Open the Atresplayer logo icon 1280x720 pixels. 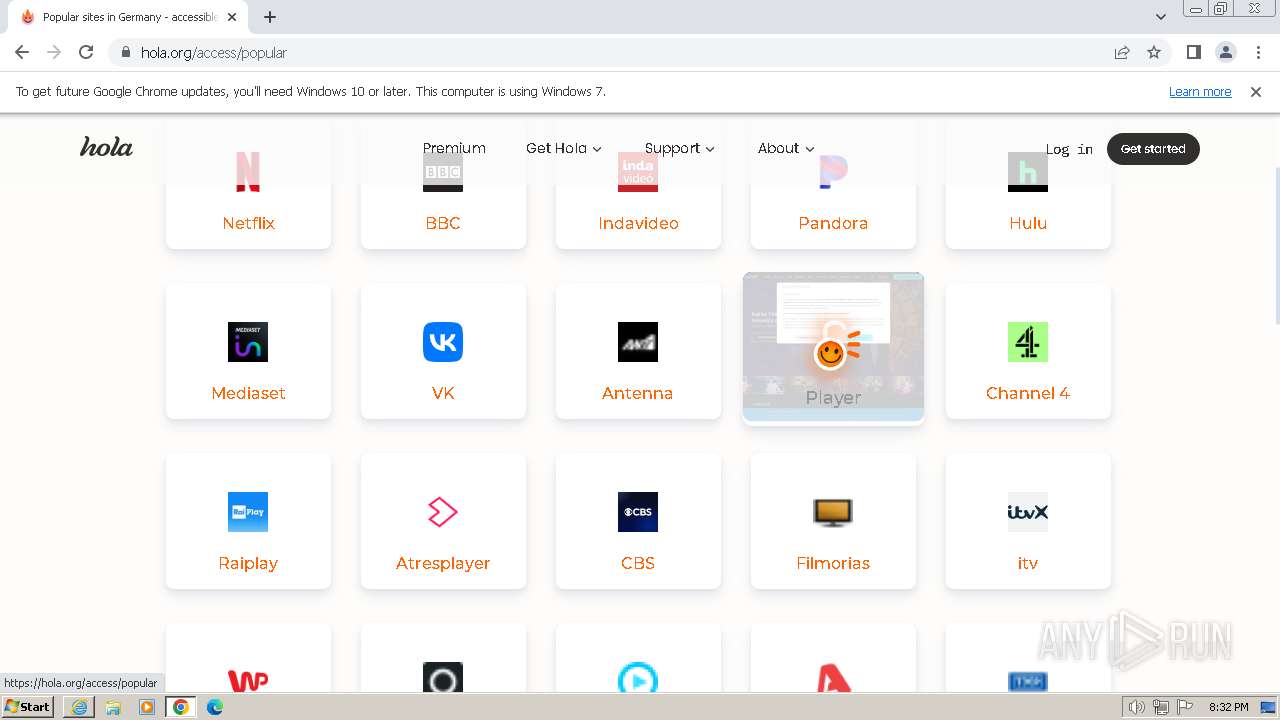(443, 512)
